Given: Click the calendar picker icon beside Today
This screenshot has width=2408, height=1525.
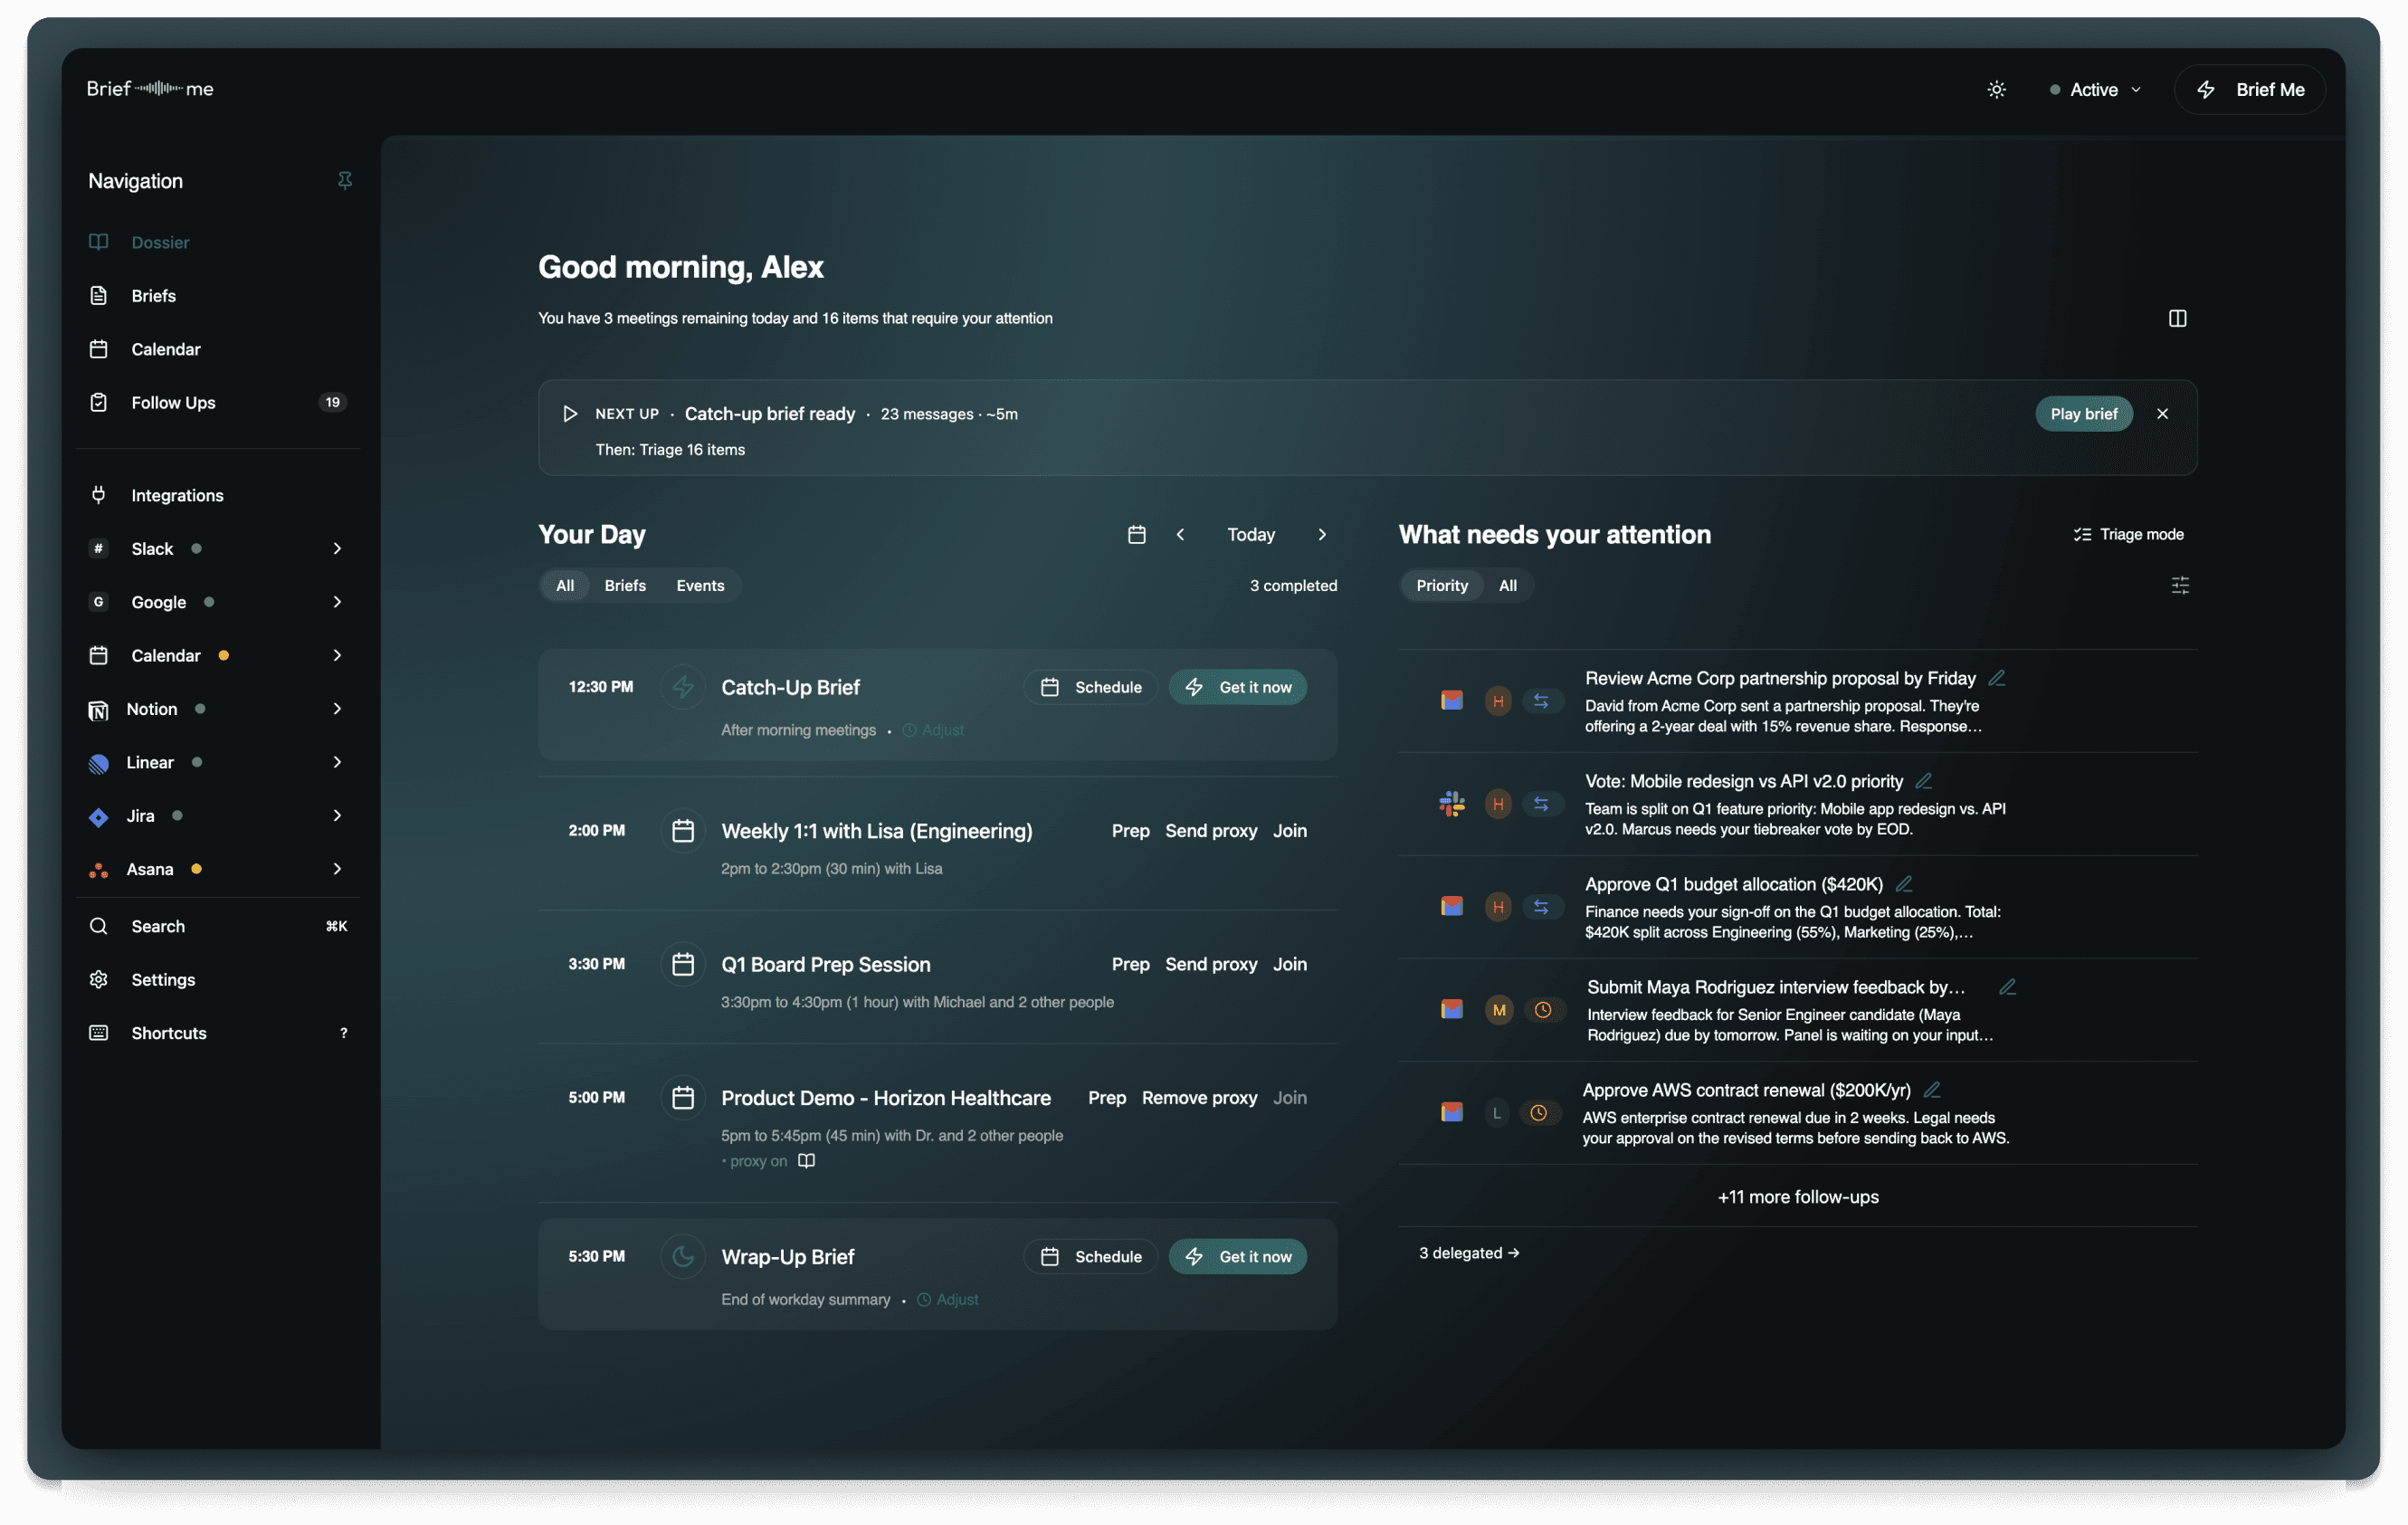Looking at the screenshot, I should click(x=1137, y=535).
